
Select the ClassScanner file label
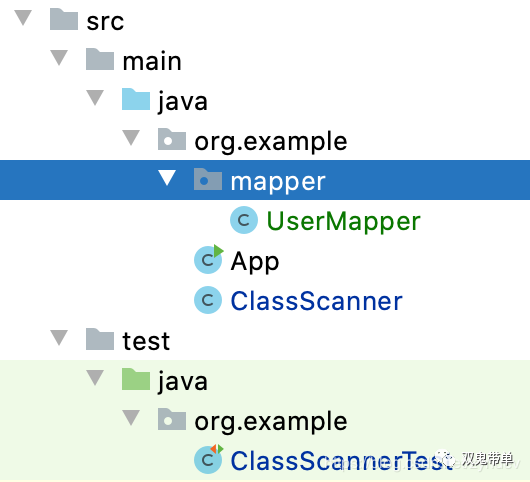(x=316, y=300)
